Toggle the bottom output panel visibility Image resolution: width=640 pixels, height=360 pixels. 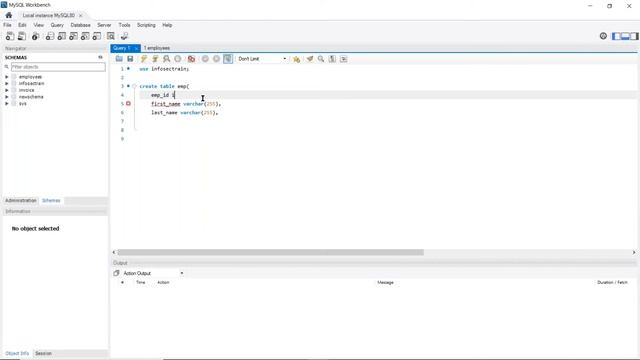click(625, 36)
